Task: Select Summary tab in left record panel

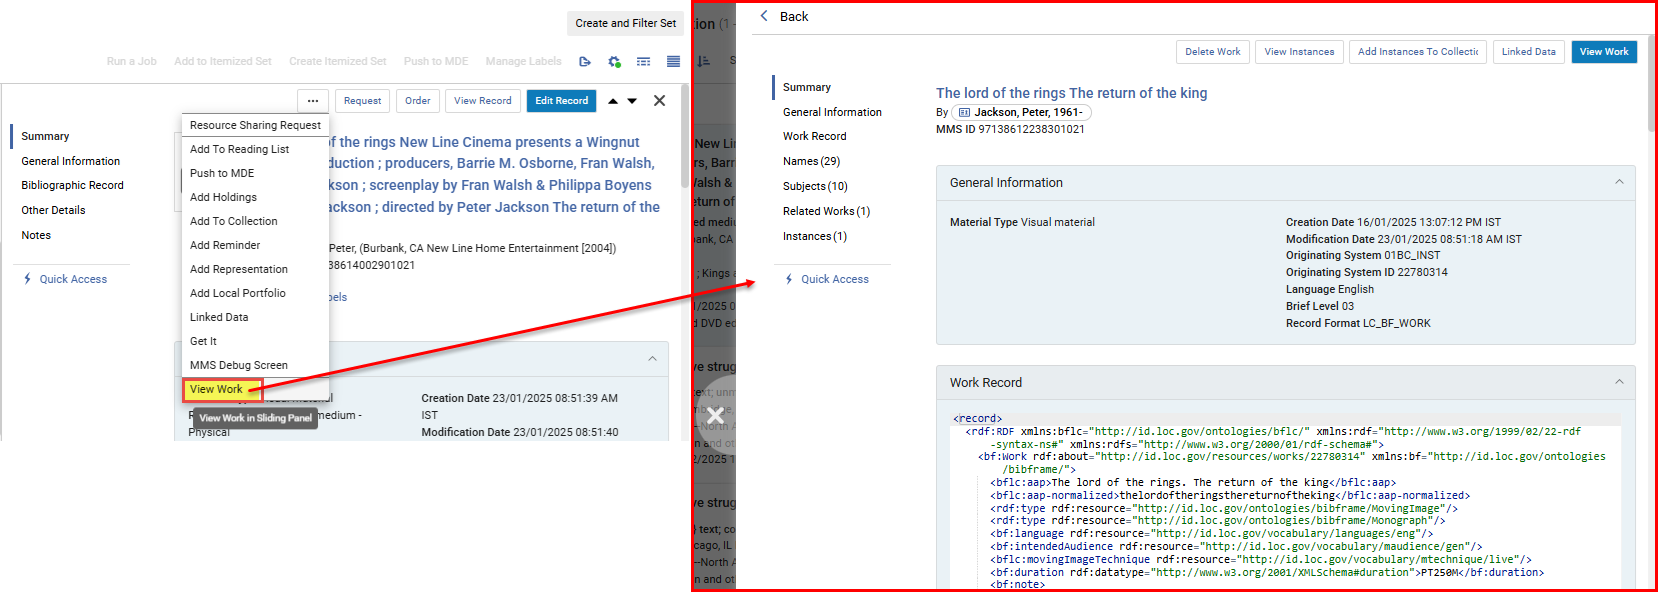Action: [x=45, y=136]
